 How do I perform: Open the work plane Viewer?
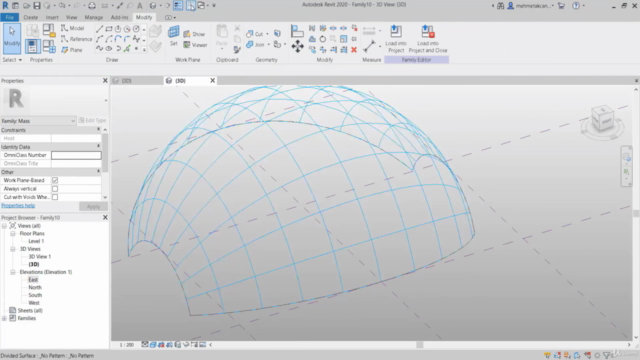[x=196, y=45]
